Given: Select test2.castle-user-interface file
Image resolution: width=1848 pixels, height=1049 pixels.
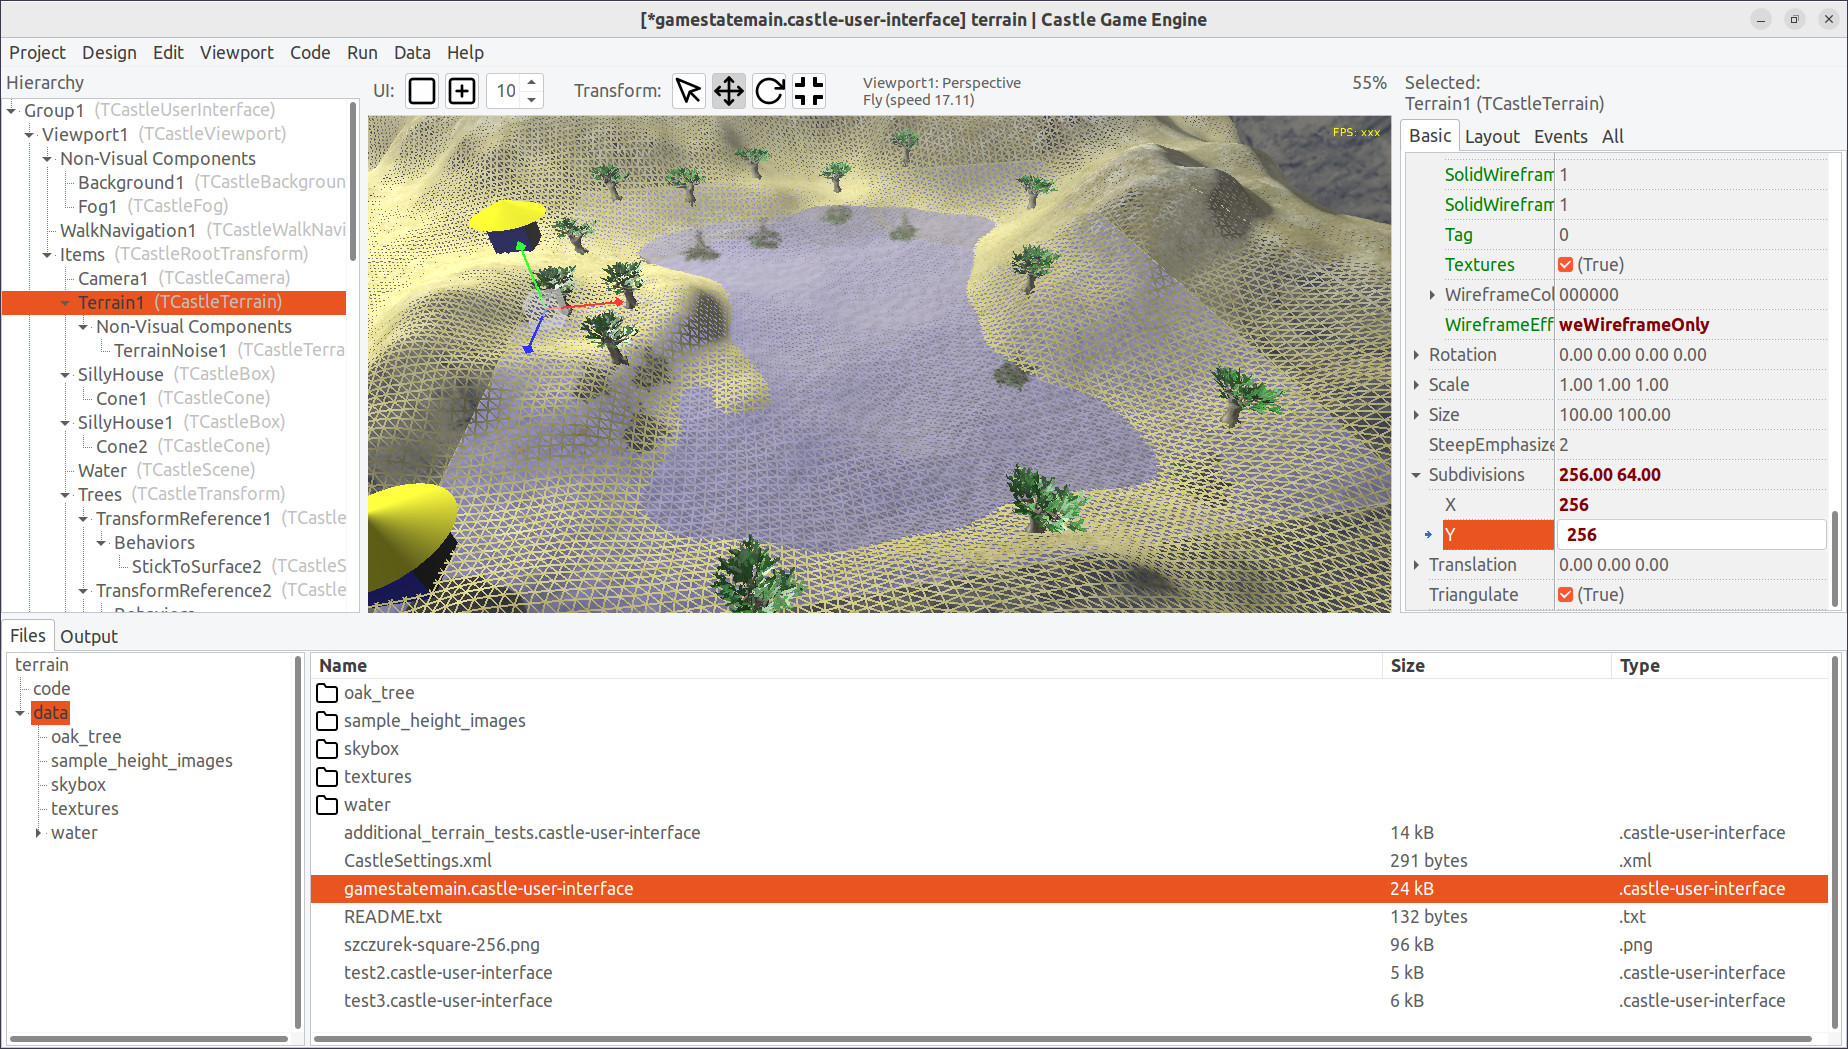Looking at the screenshot, I should 447,972.
